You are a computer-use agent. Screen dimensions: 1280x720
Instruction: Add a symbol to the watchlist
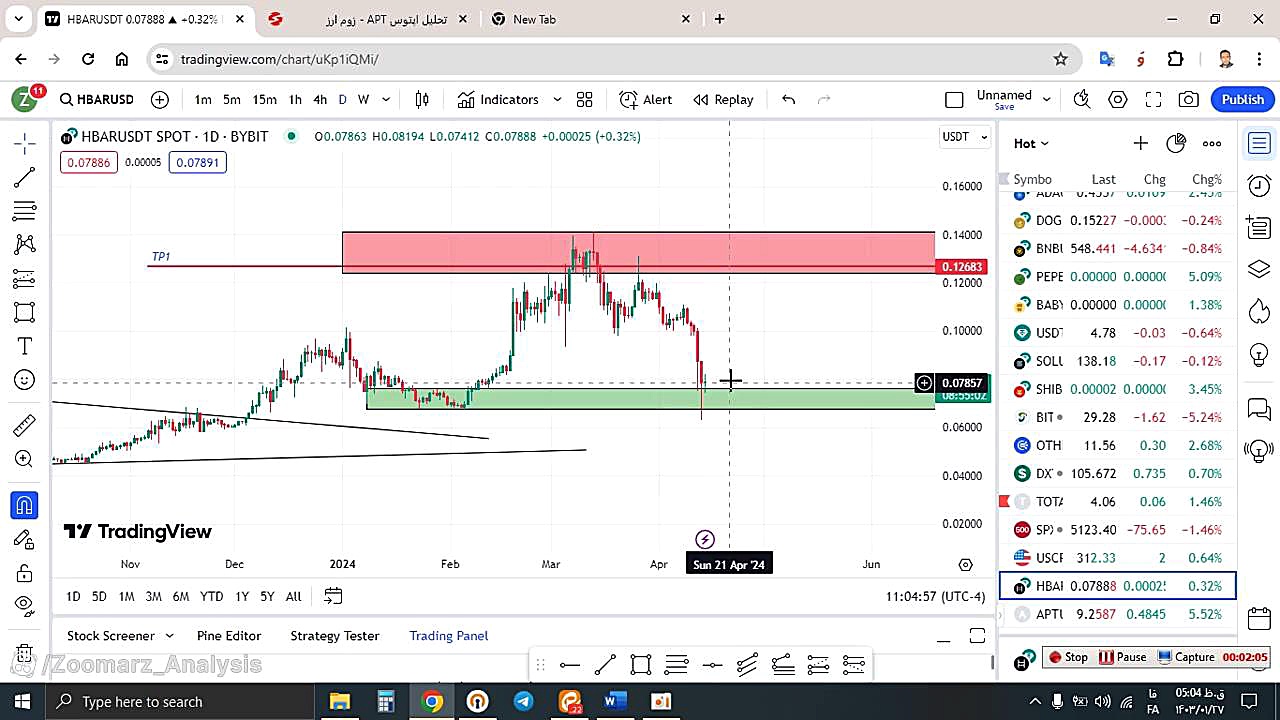coord(1140,143)
